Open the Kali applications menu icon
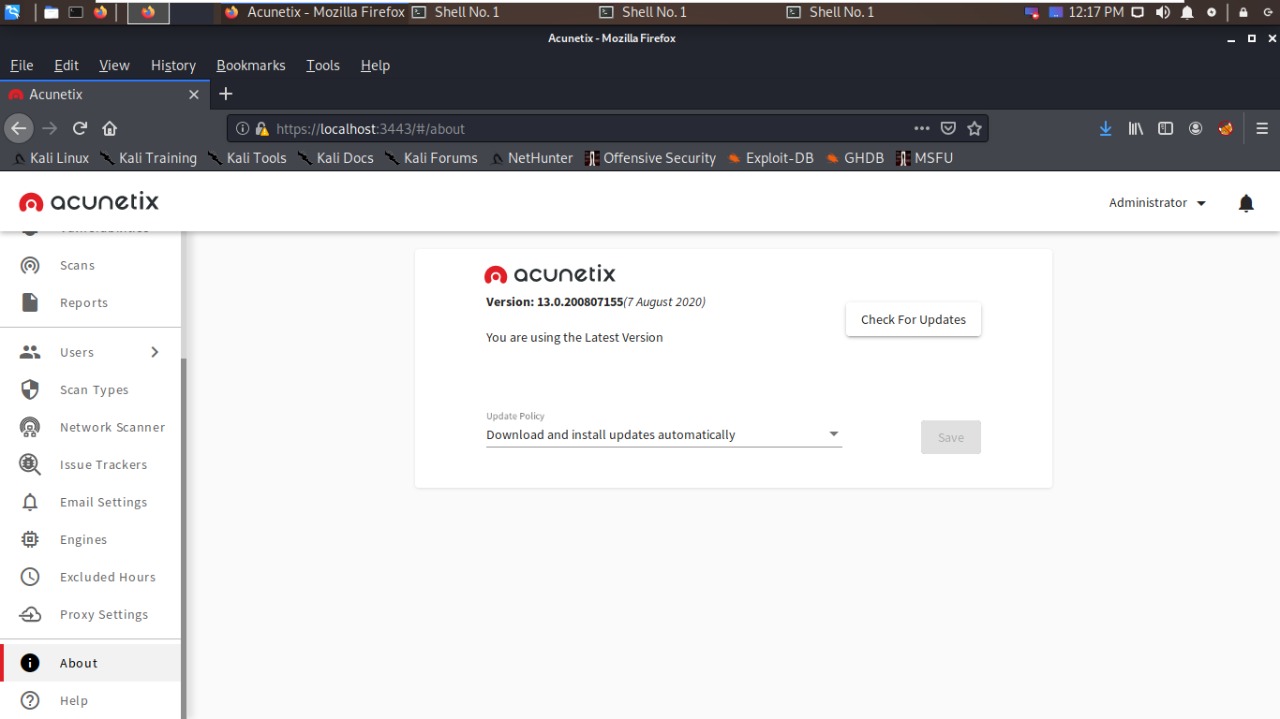 pos(13,12)
